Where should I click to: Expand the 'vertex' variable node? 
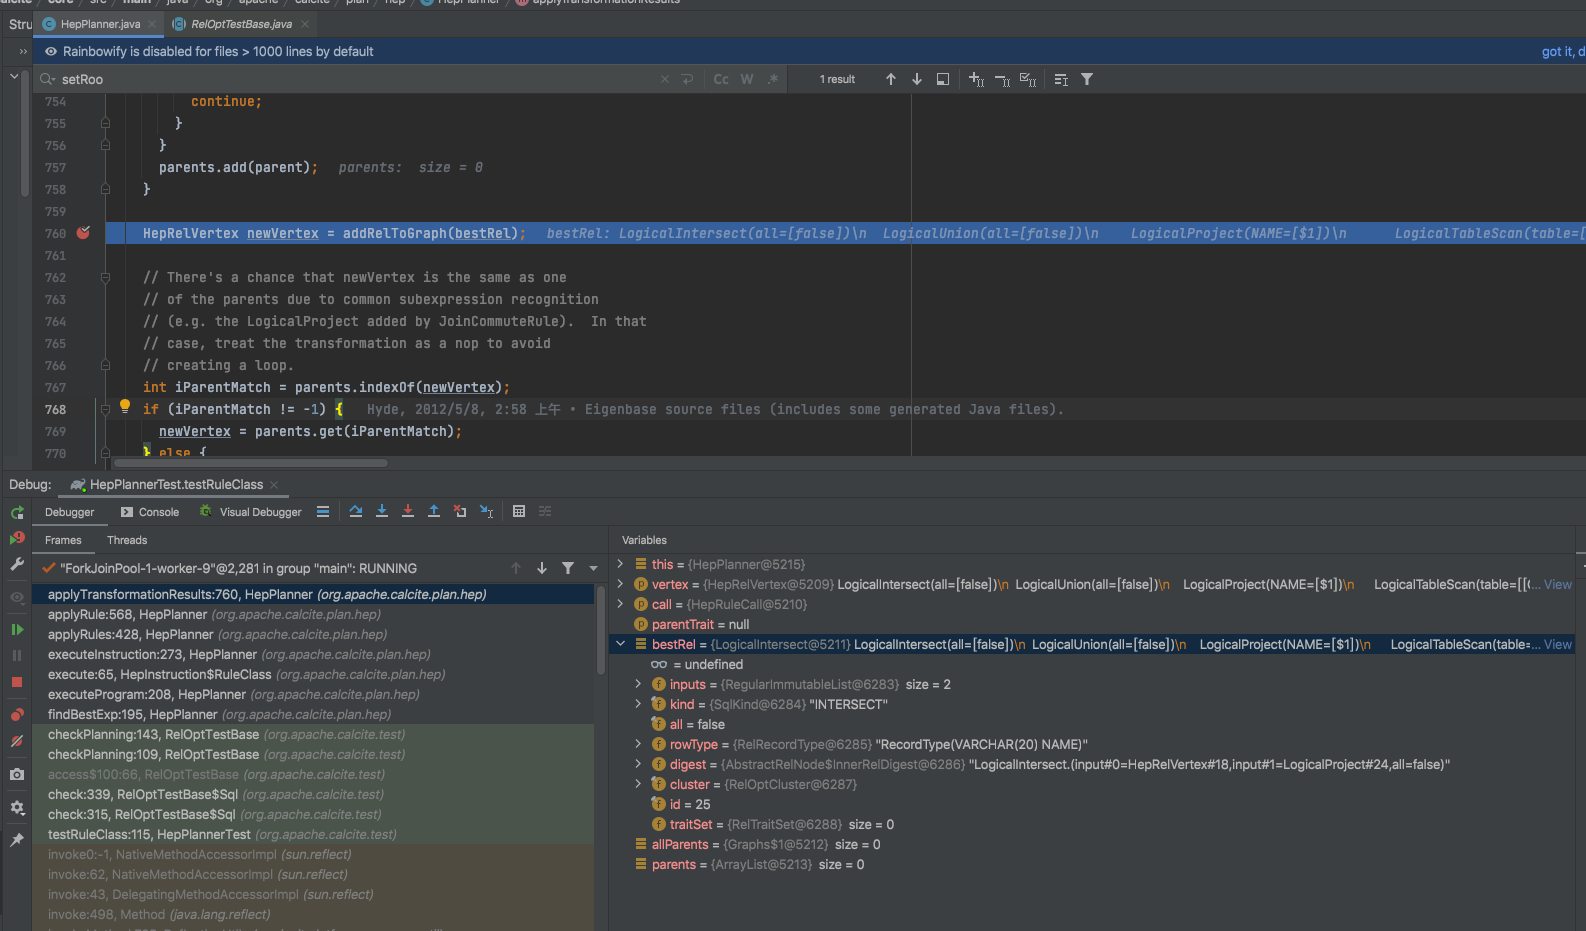click(621, 584)
